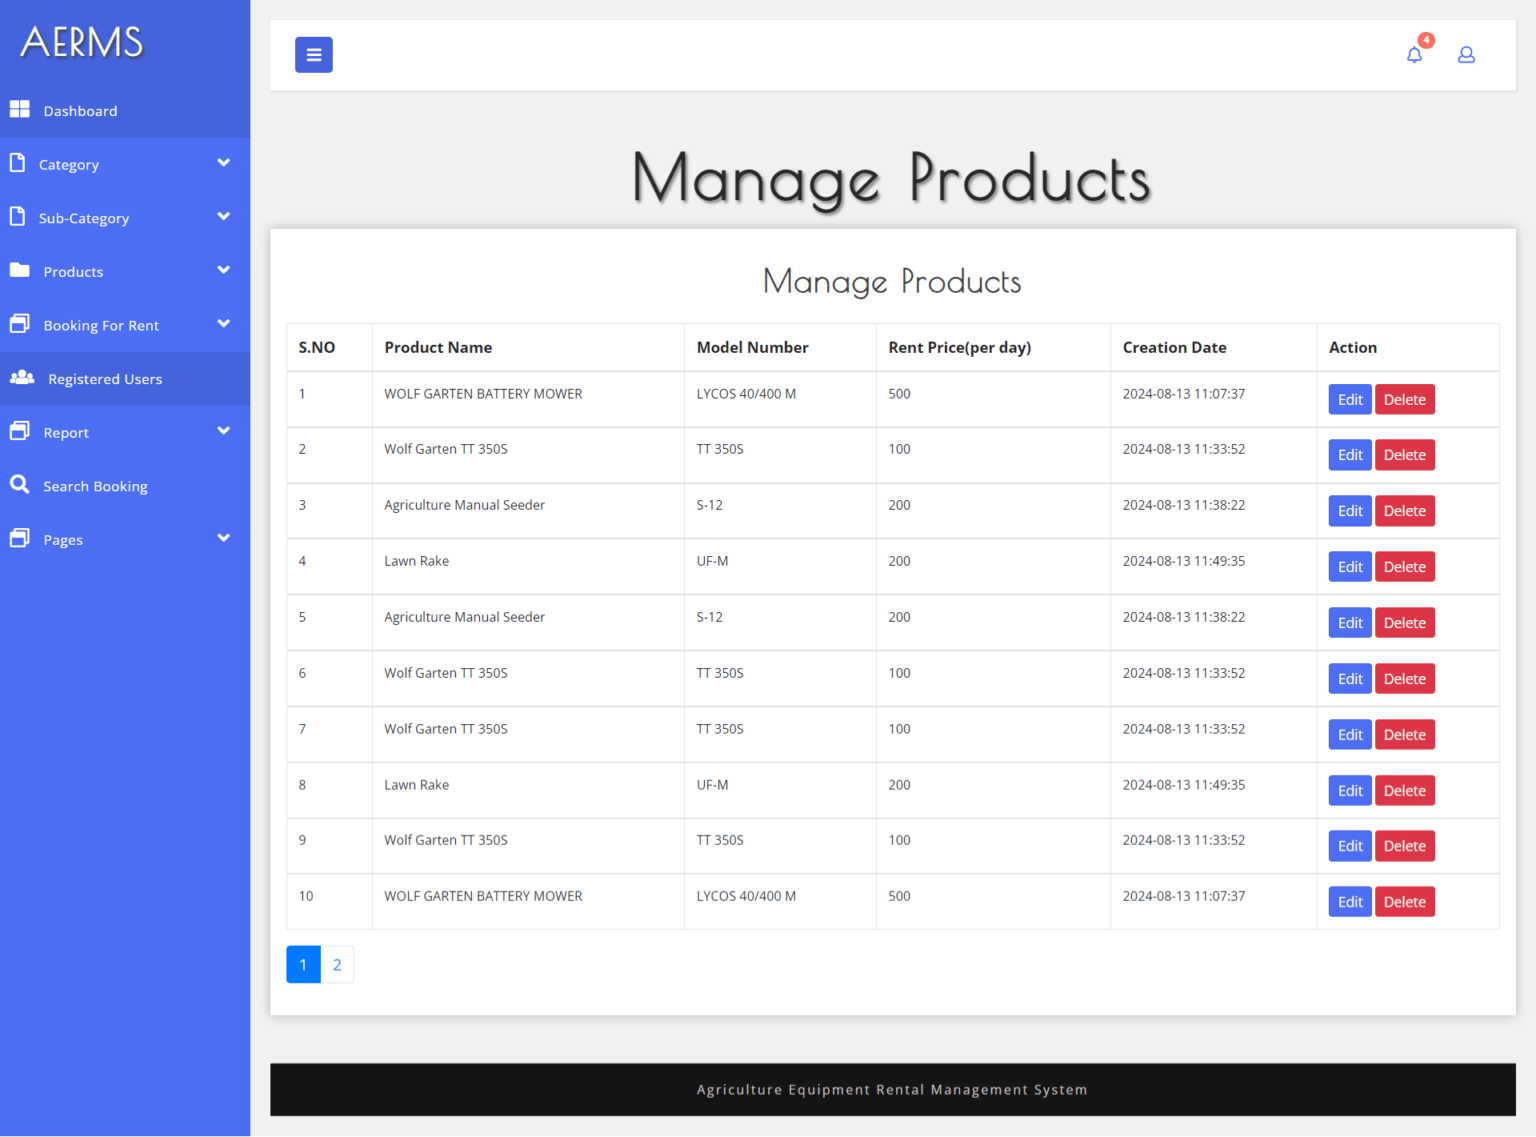Go to pagination page 2

pyautogui.click(x=337, y=965)
